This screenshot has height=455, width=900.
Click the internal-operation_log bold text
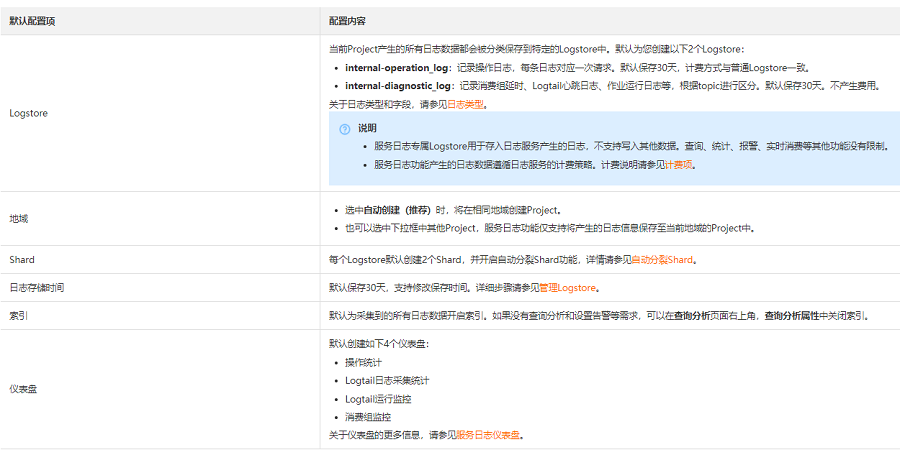point(396,68)
